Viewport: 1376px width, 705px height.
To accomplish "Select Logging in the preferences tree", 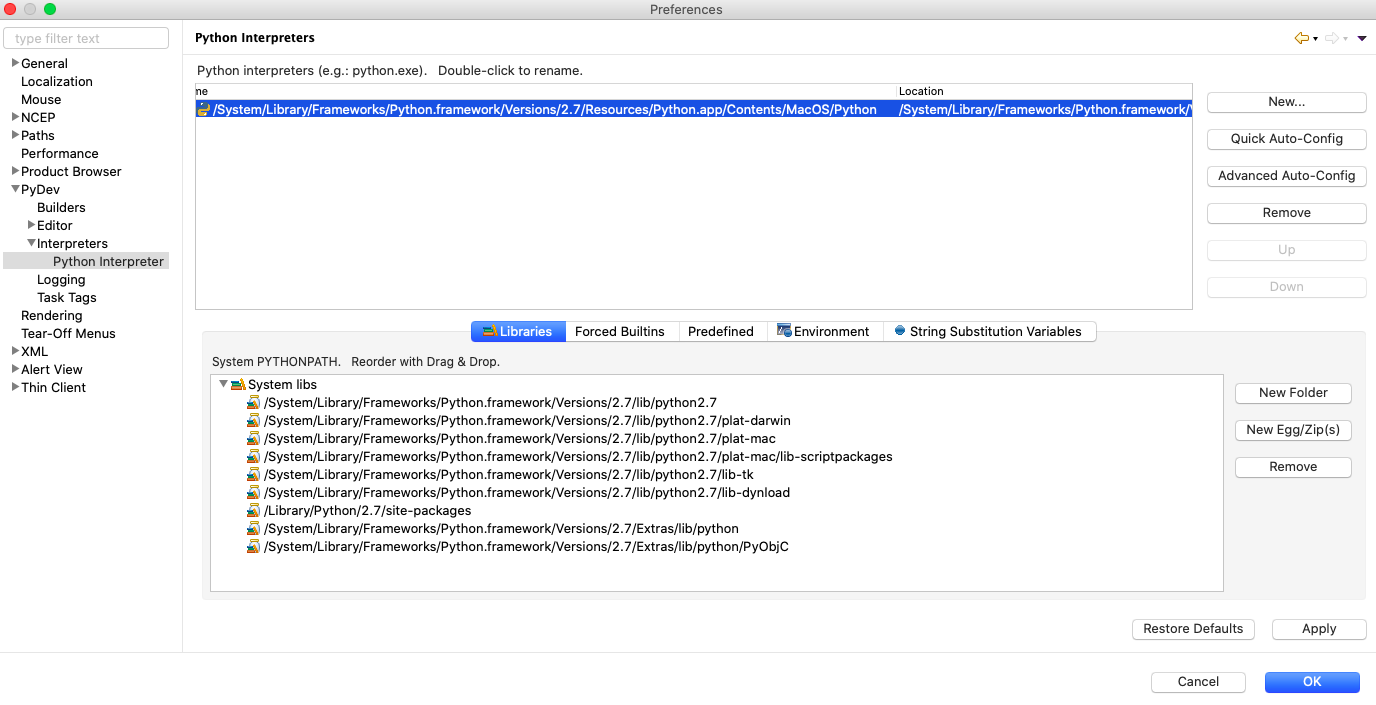I will click(x=61, y=280).
